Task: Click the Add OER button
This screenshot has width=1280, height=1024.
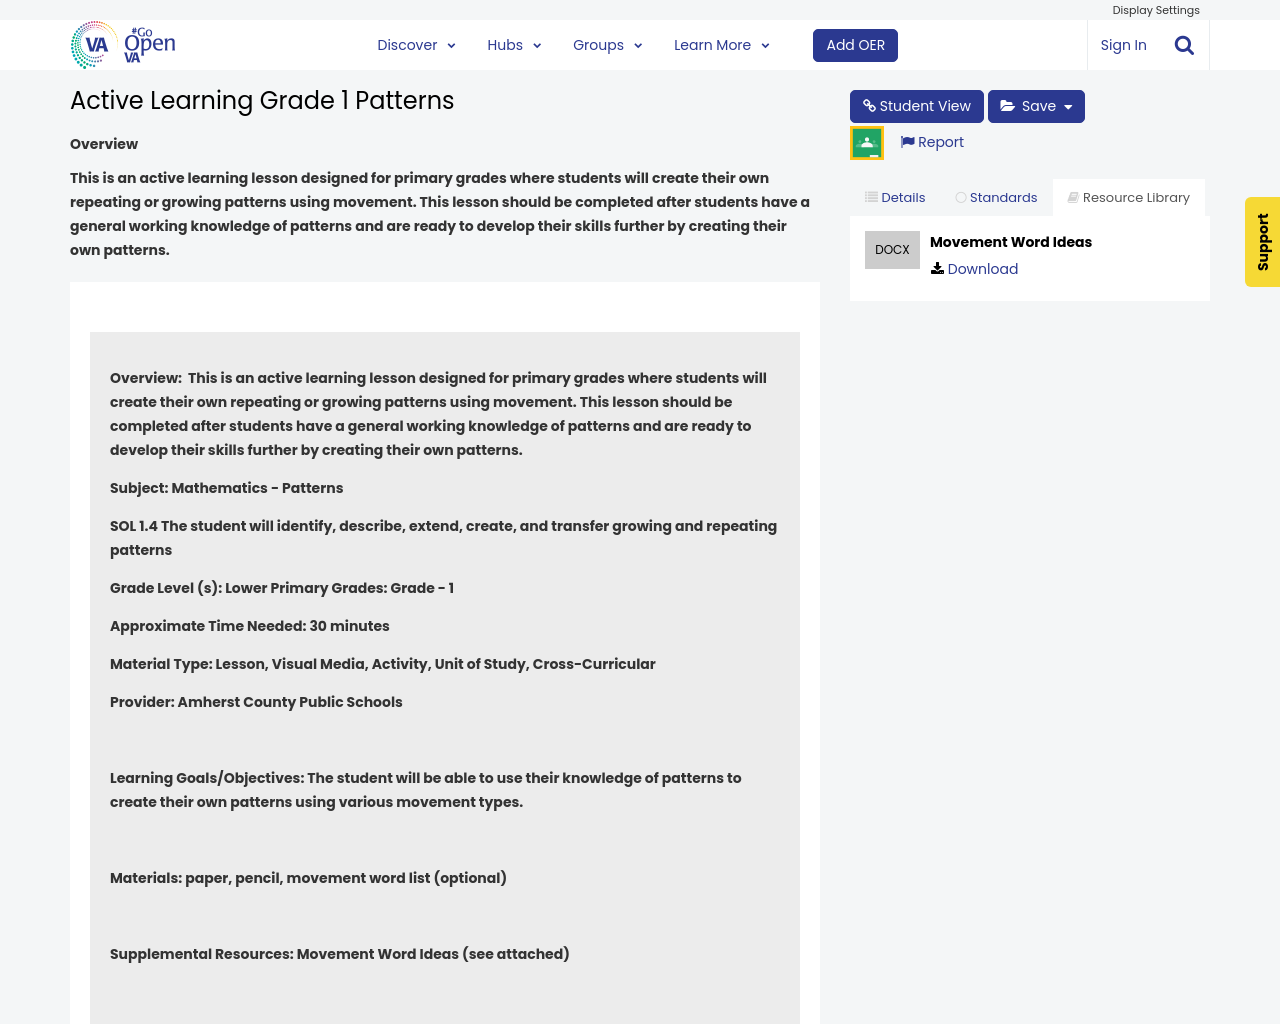Action: 855,44
